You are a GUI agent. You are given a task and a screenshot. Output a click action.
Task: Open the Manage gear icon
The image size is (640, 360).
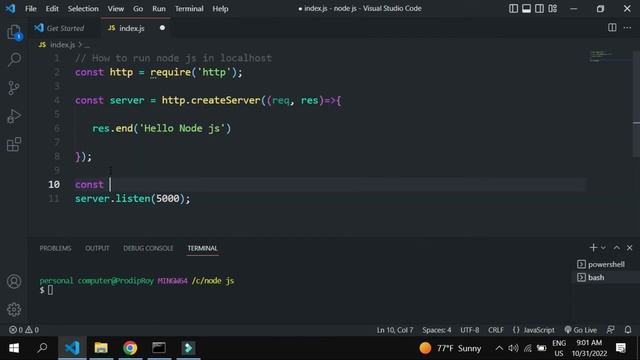click(x=14, y=309)
